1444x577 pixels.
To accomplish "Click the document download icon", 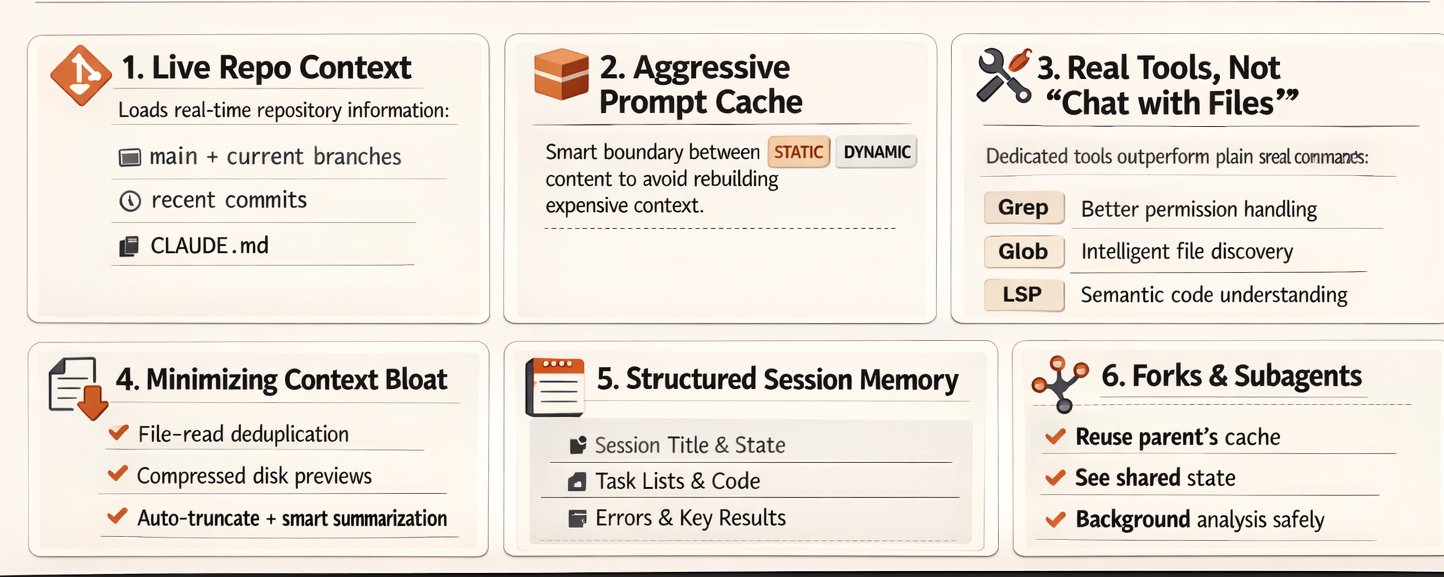I will 78,388.
